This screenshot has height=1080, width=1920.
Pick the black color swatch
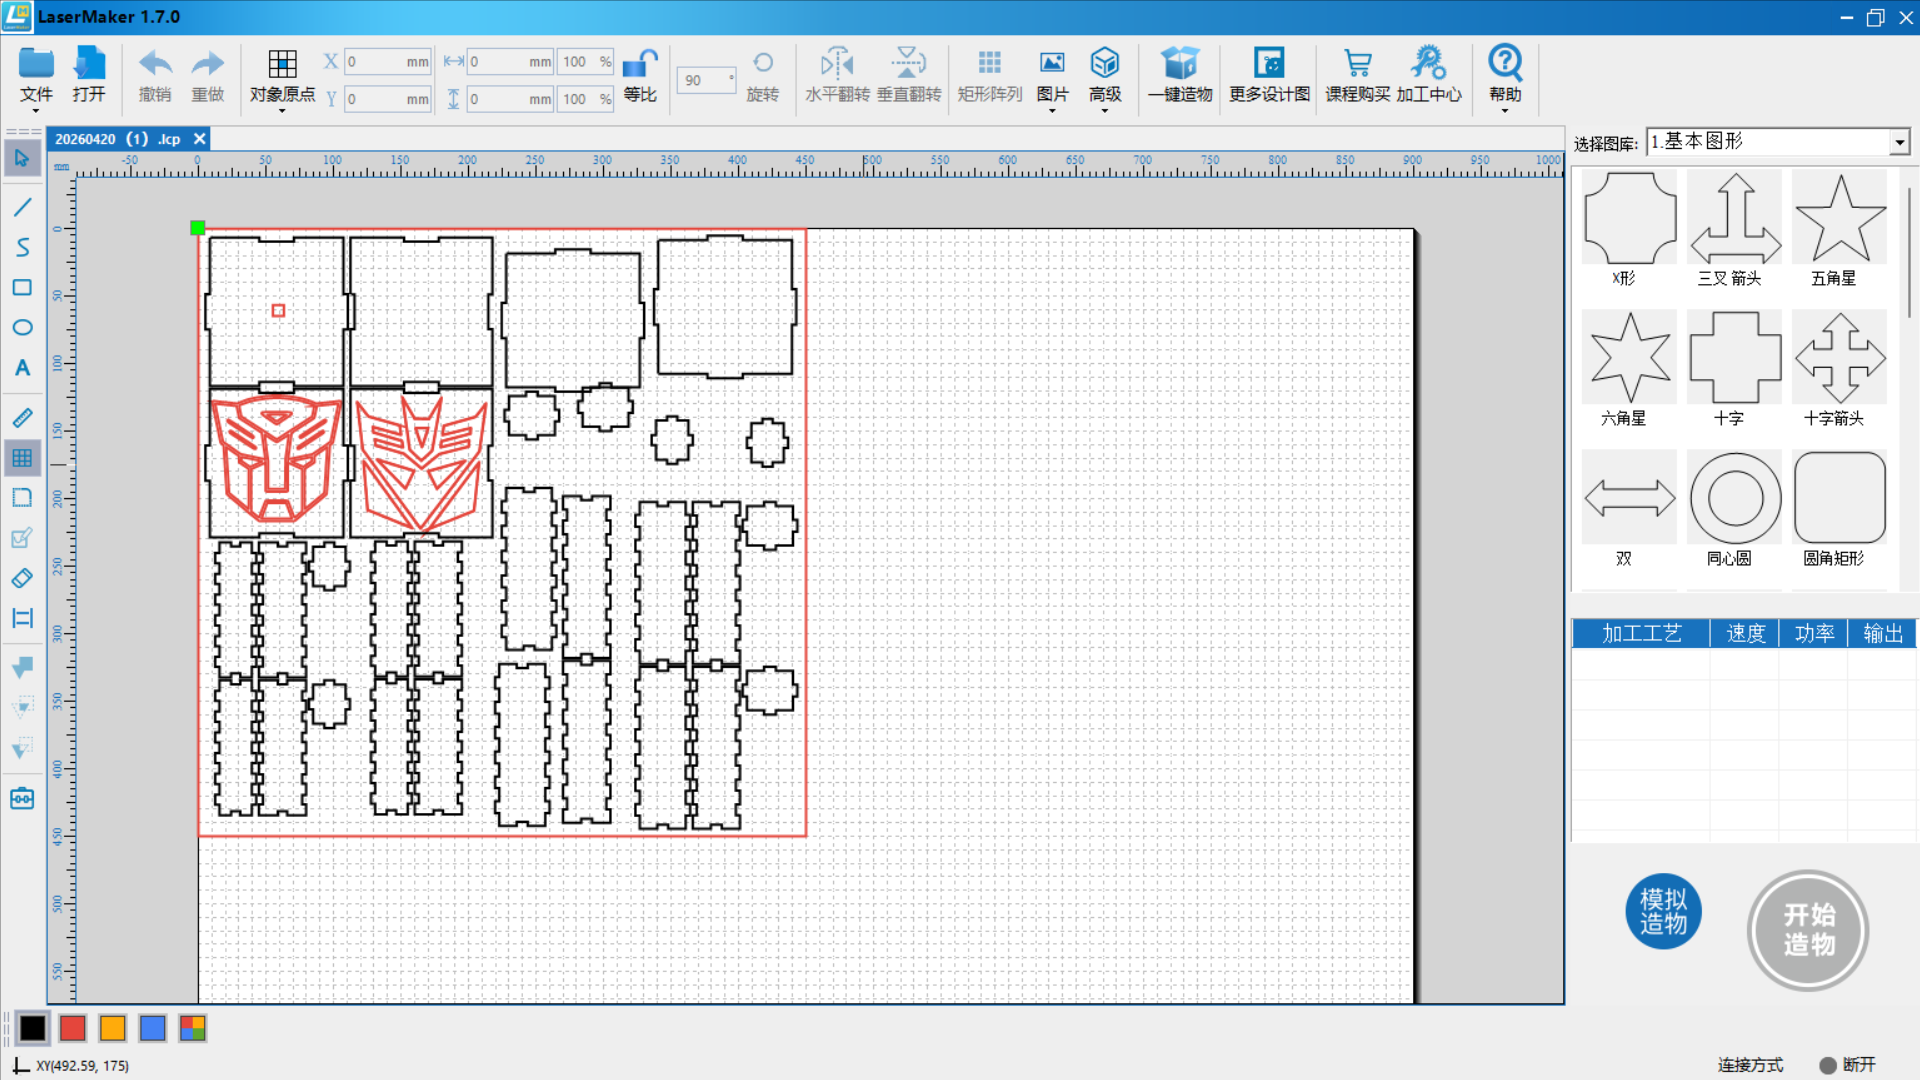33,1028
